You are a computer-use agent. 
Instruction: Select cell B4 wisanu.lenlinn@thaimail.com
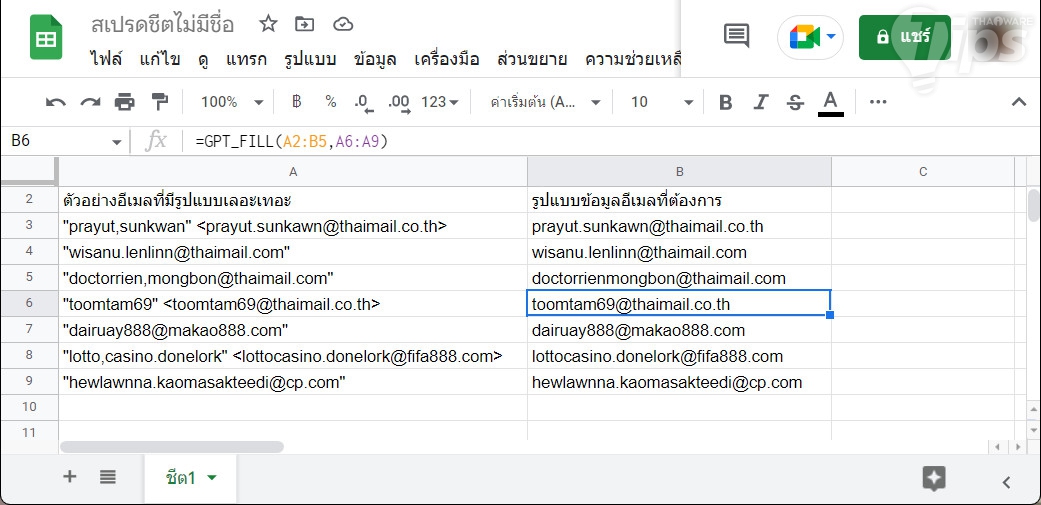pos(679,252)
